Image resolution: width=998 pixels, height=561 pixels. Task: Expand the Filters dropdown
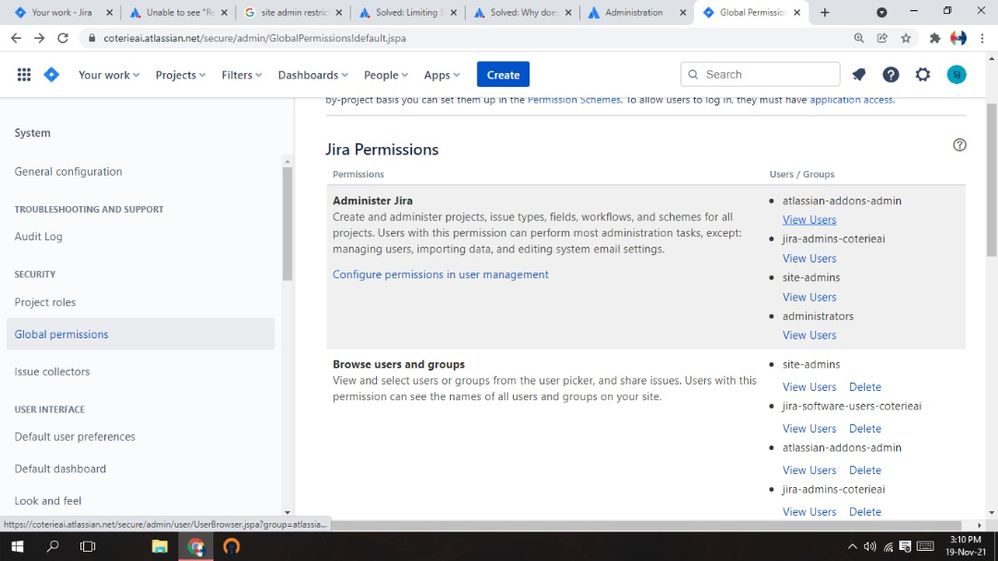pyautogui.click(x=241, y=75)
